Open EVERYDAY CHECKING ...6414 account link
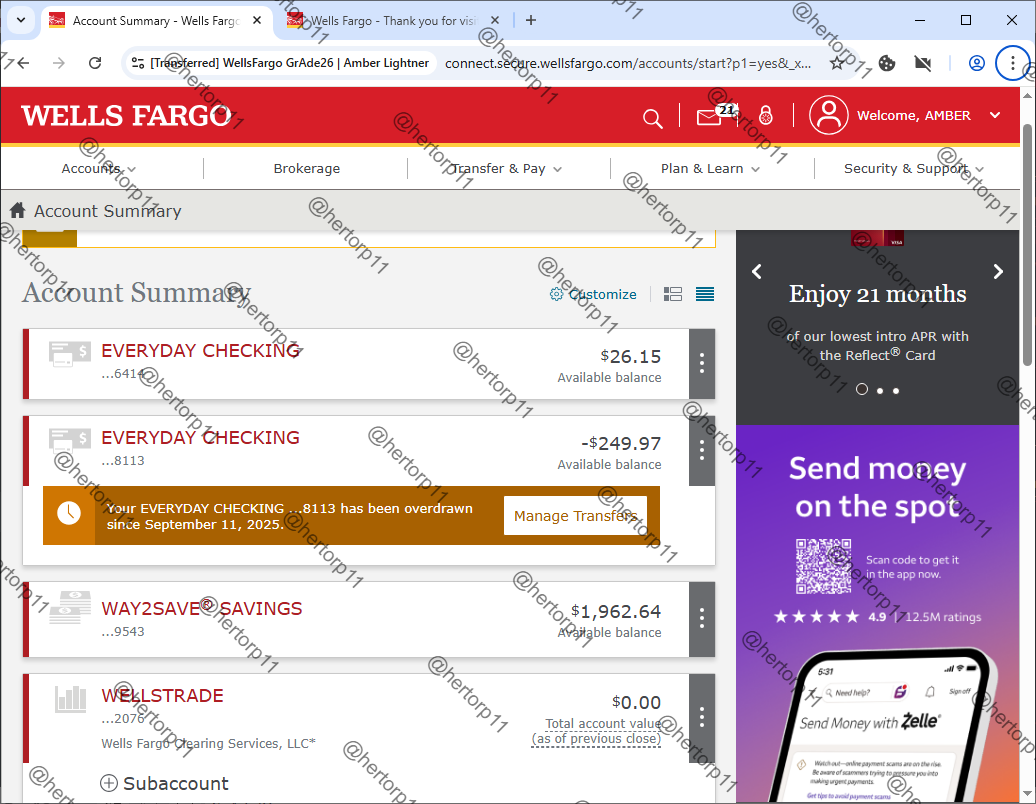The width and height of the screenshot is (1036, 804). (x=200, y=350)
